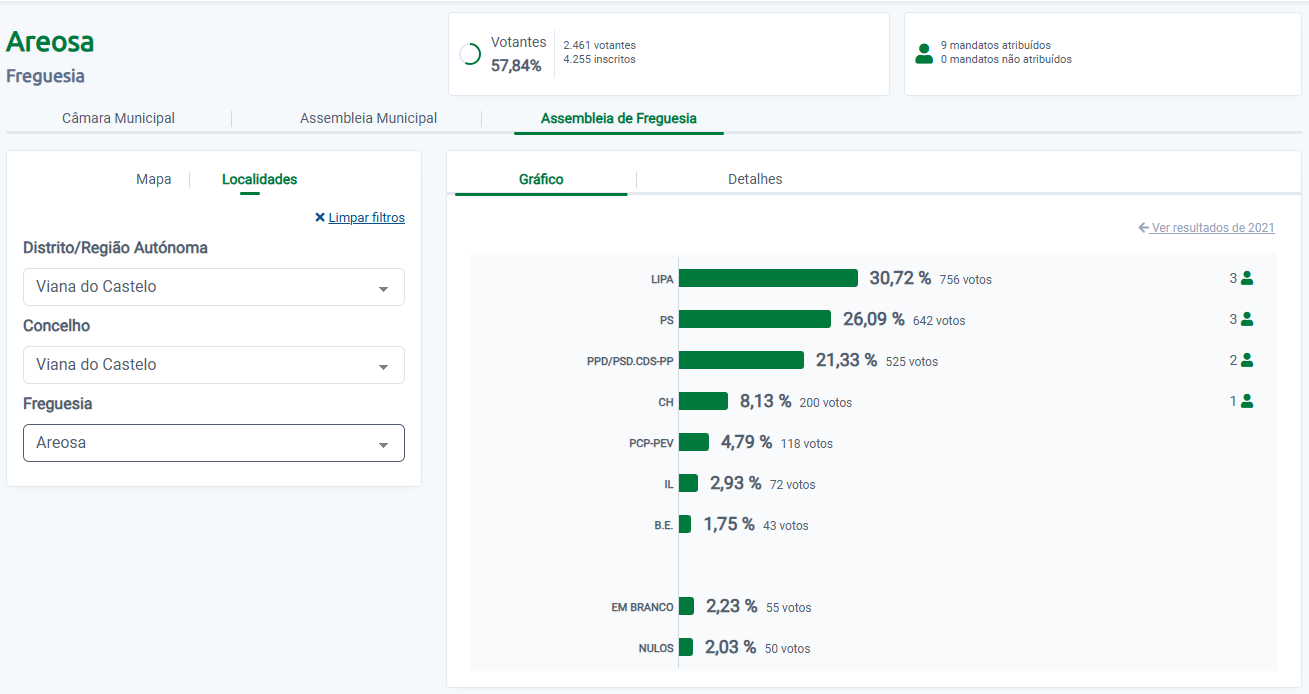Click the person icon in LIPA row
This screenshot has height=694, width=1309.
click(x=1246, y=279)
